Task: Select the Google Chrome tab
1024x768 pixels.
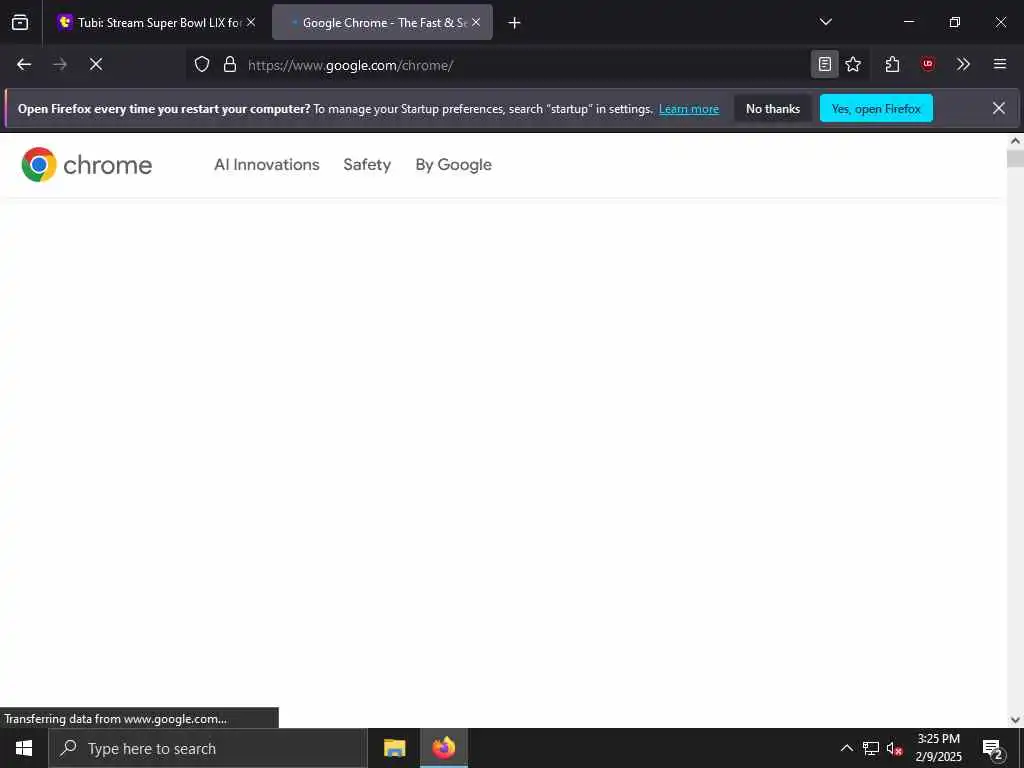Action: pos(382,22)
